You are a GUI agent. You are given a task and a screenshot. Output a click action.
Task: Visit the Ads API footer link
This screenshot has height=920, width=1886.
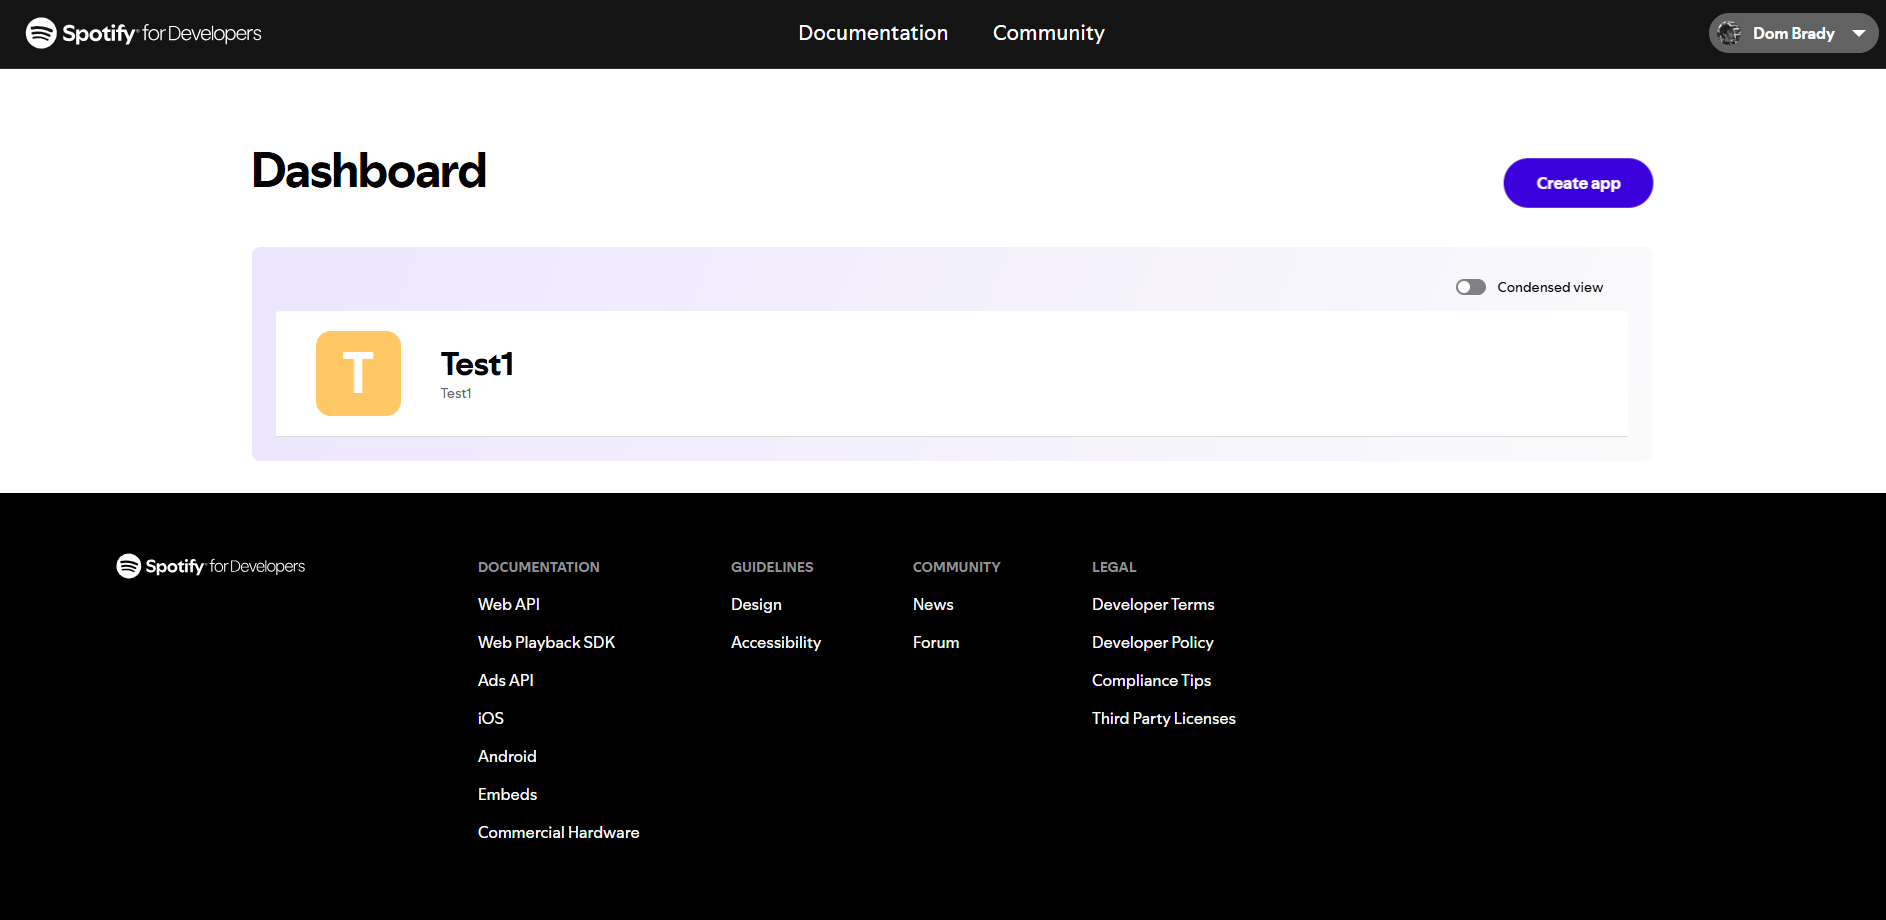click(506, 680)
